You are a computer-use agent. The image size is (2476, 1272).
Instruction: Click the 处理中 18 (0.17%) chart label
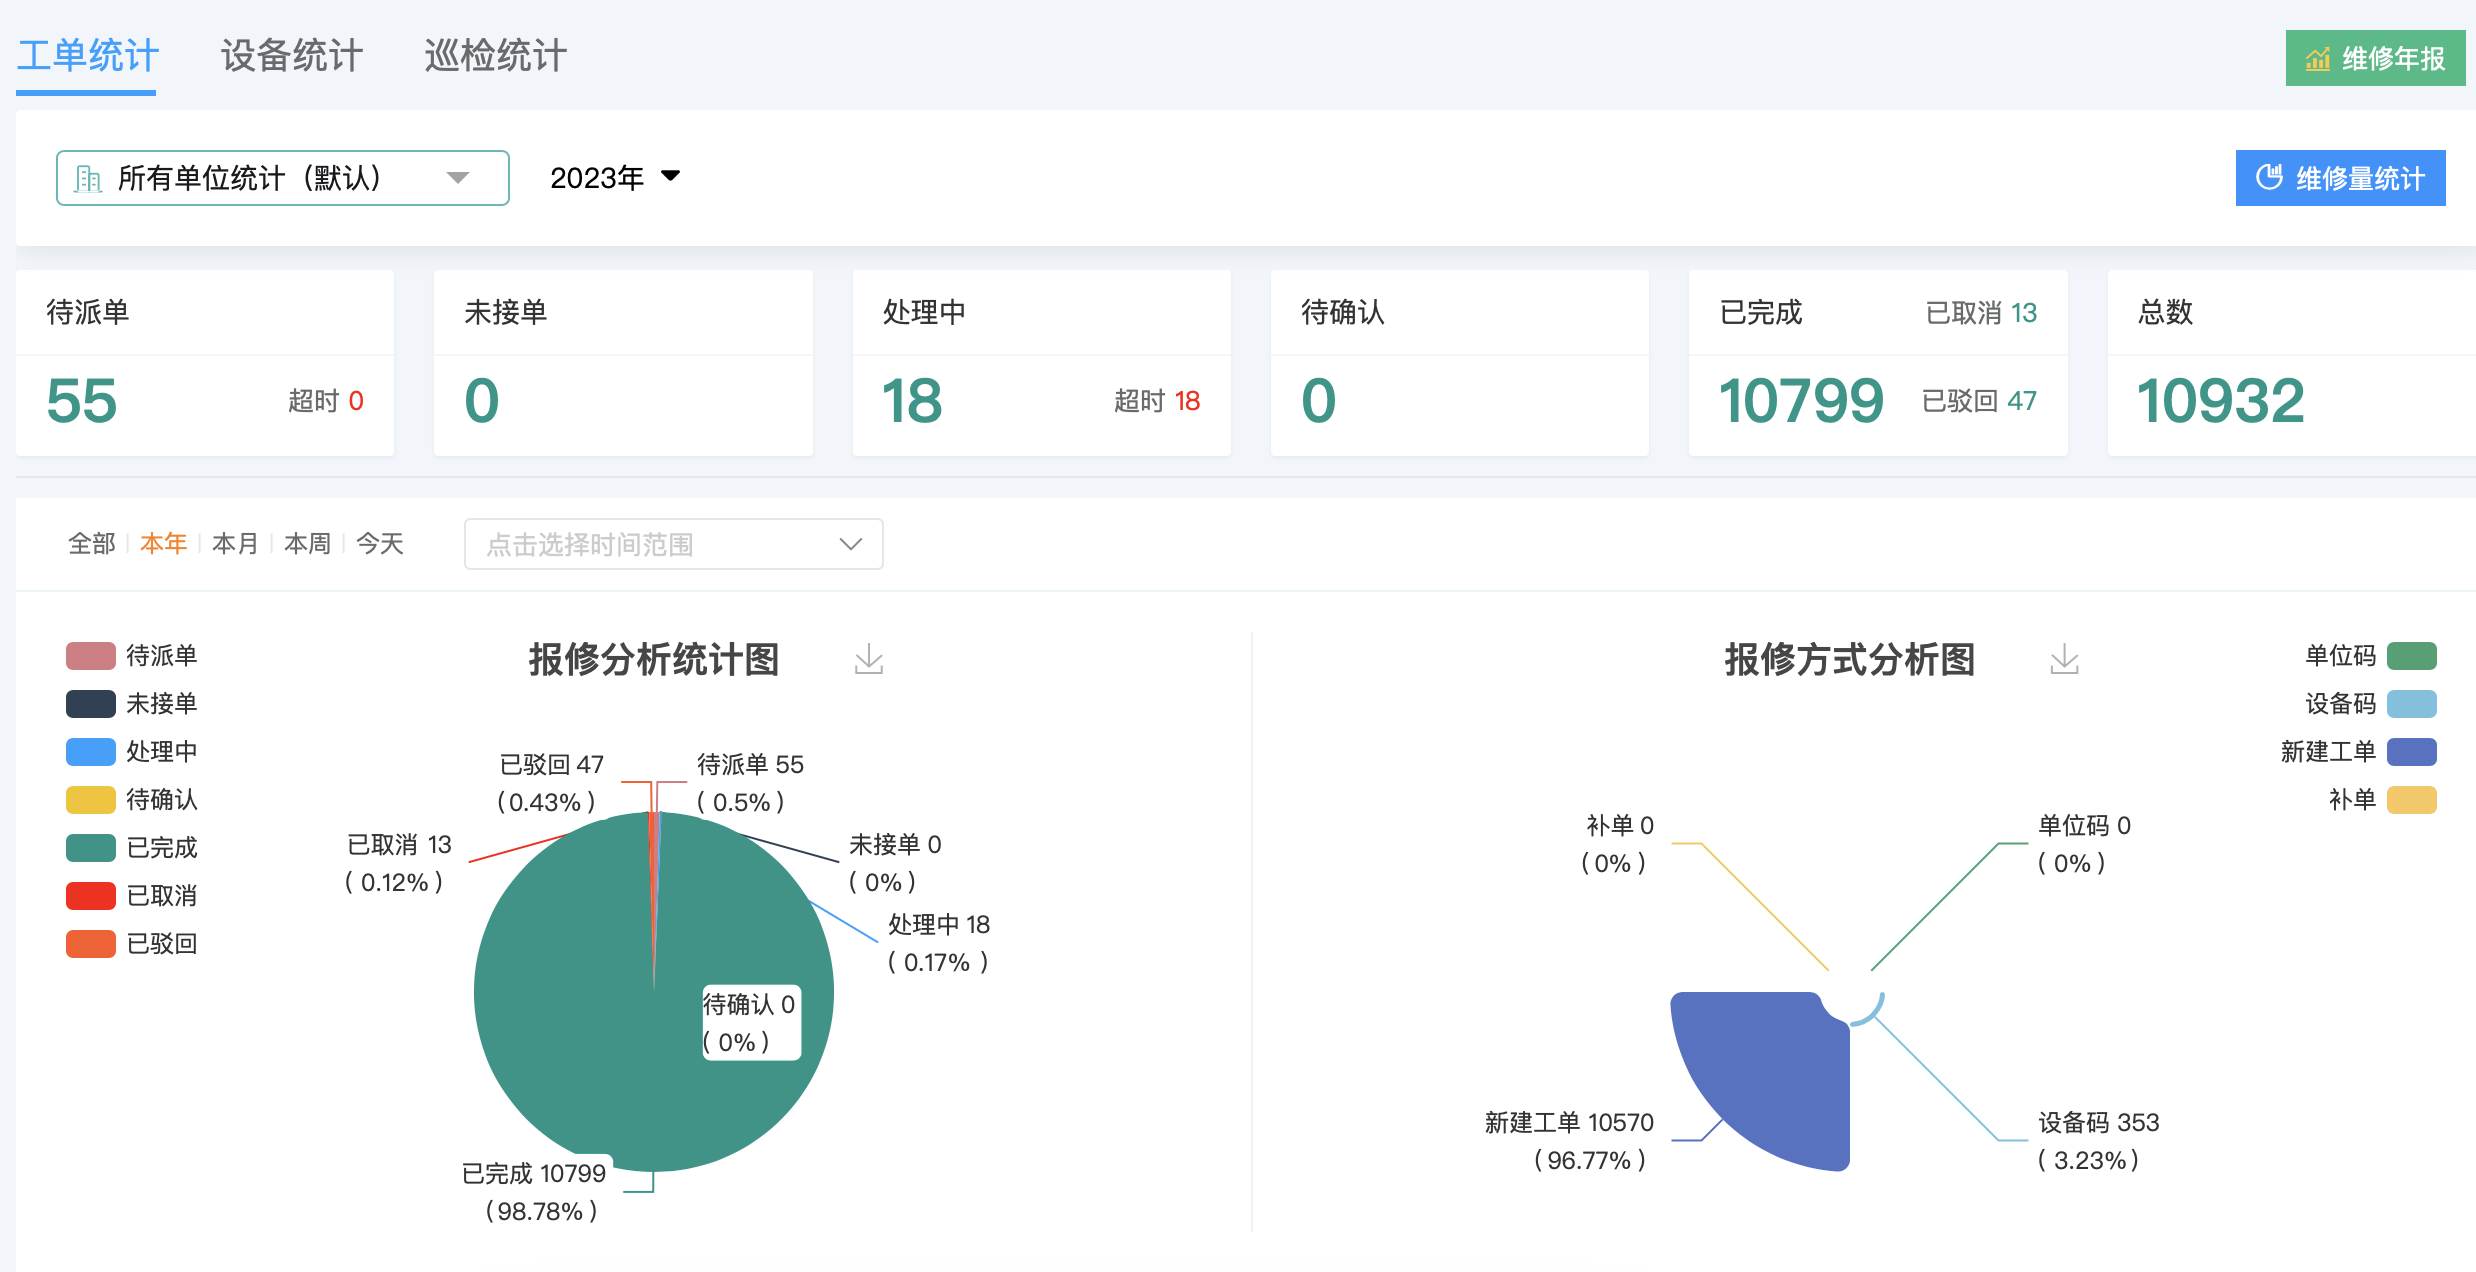click(x=938, y=943)
